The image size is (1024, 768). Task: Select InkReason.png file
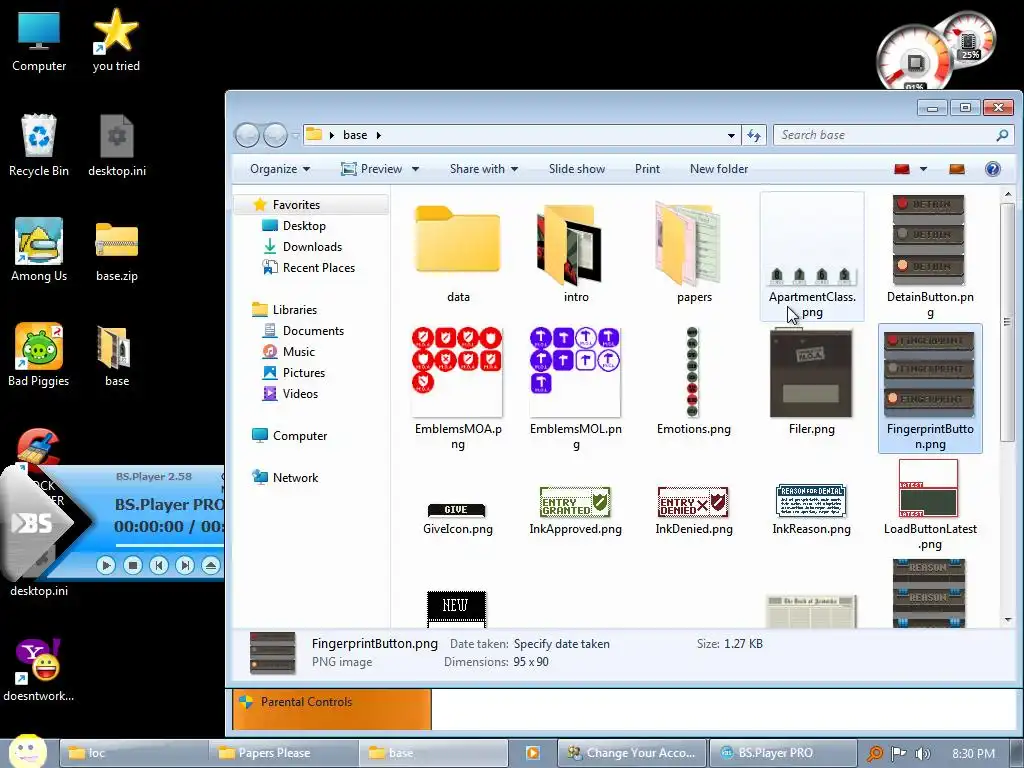[x=811, y=511]
